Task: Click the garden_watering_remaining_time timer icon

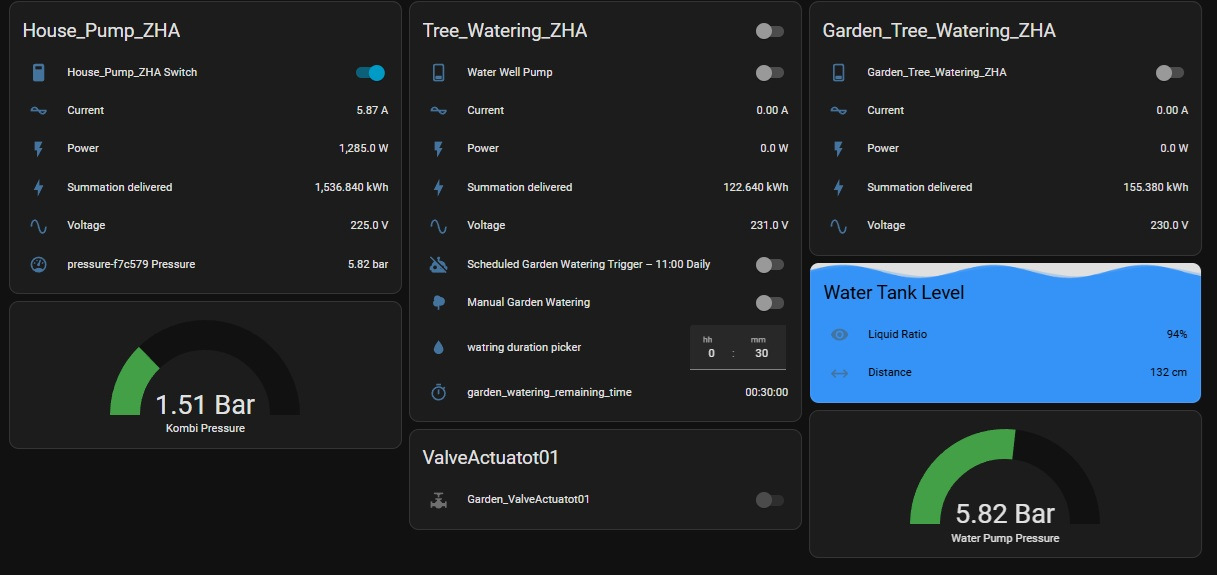Action: [x=438, y=393]
